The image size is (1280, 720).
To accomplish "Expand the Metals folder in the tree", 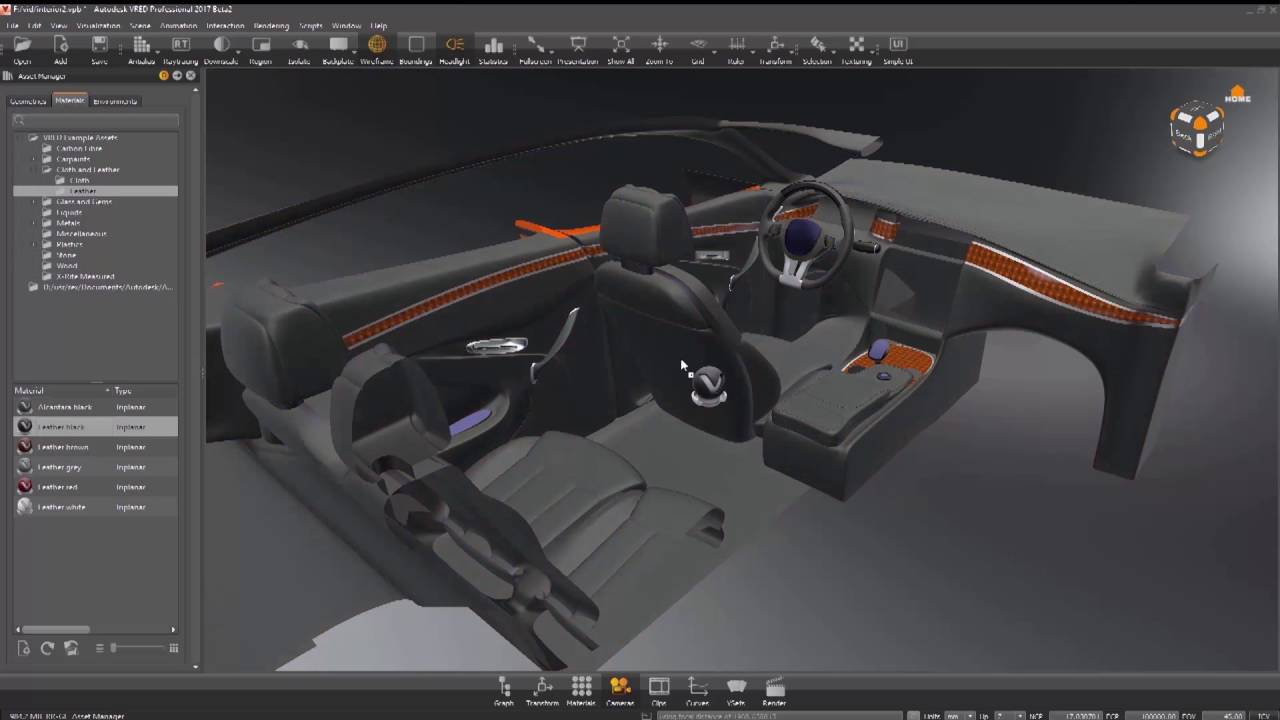I will 34,223.
